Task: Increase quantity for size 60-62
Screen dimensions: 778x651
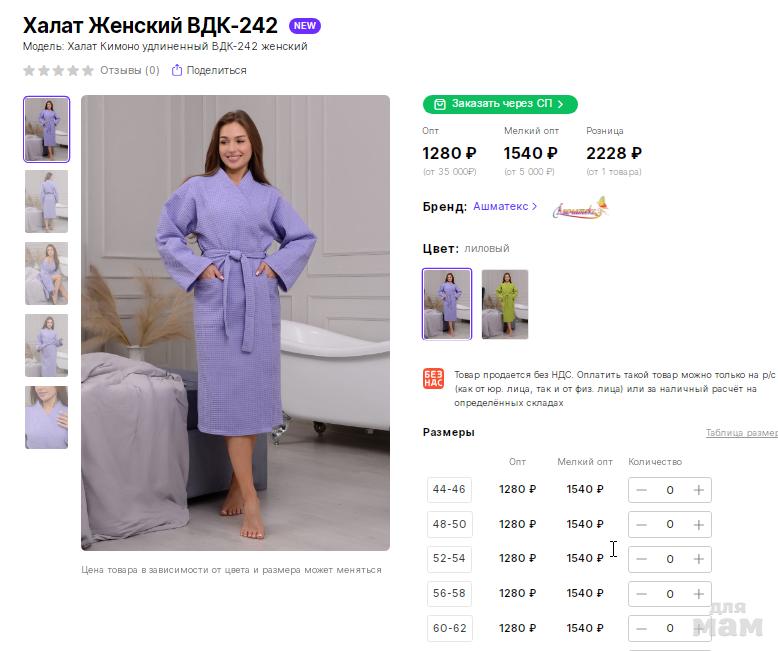Action: tap(698, 629)
